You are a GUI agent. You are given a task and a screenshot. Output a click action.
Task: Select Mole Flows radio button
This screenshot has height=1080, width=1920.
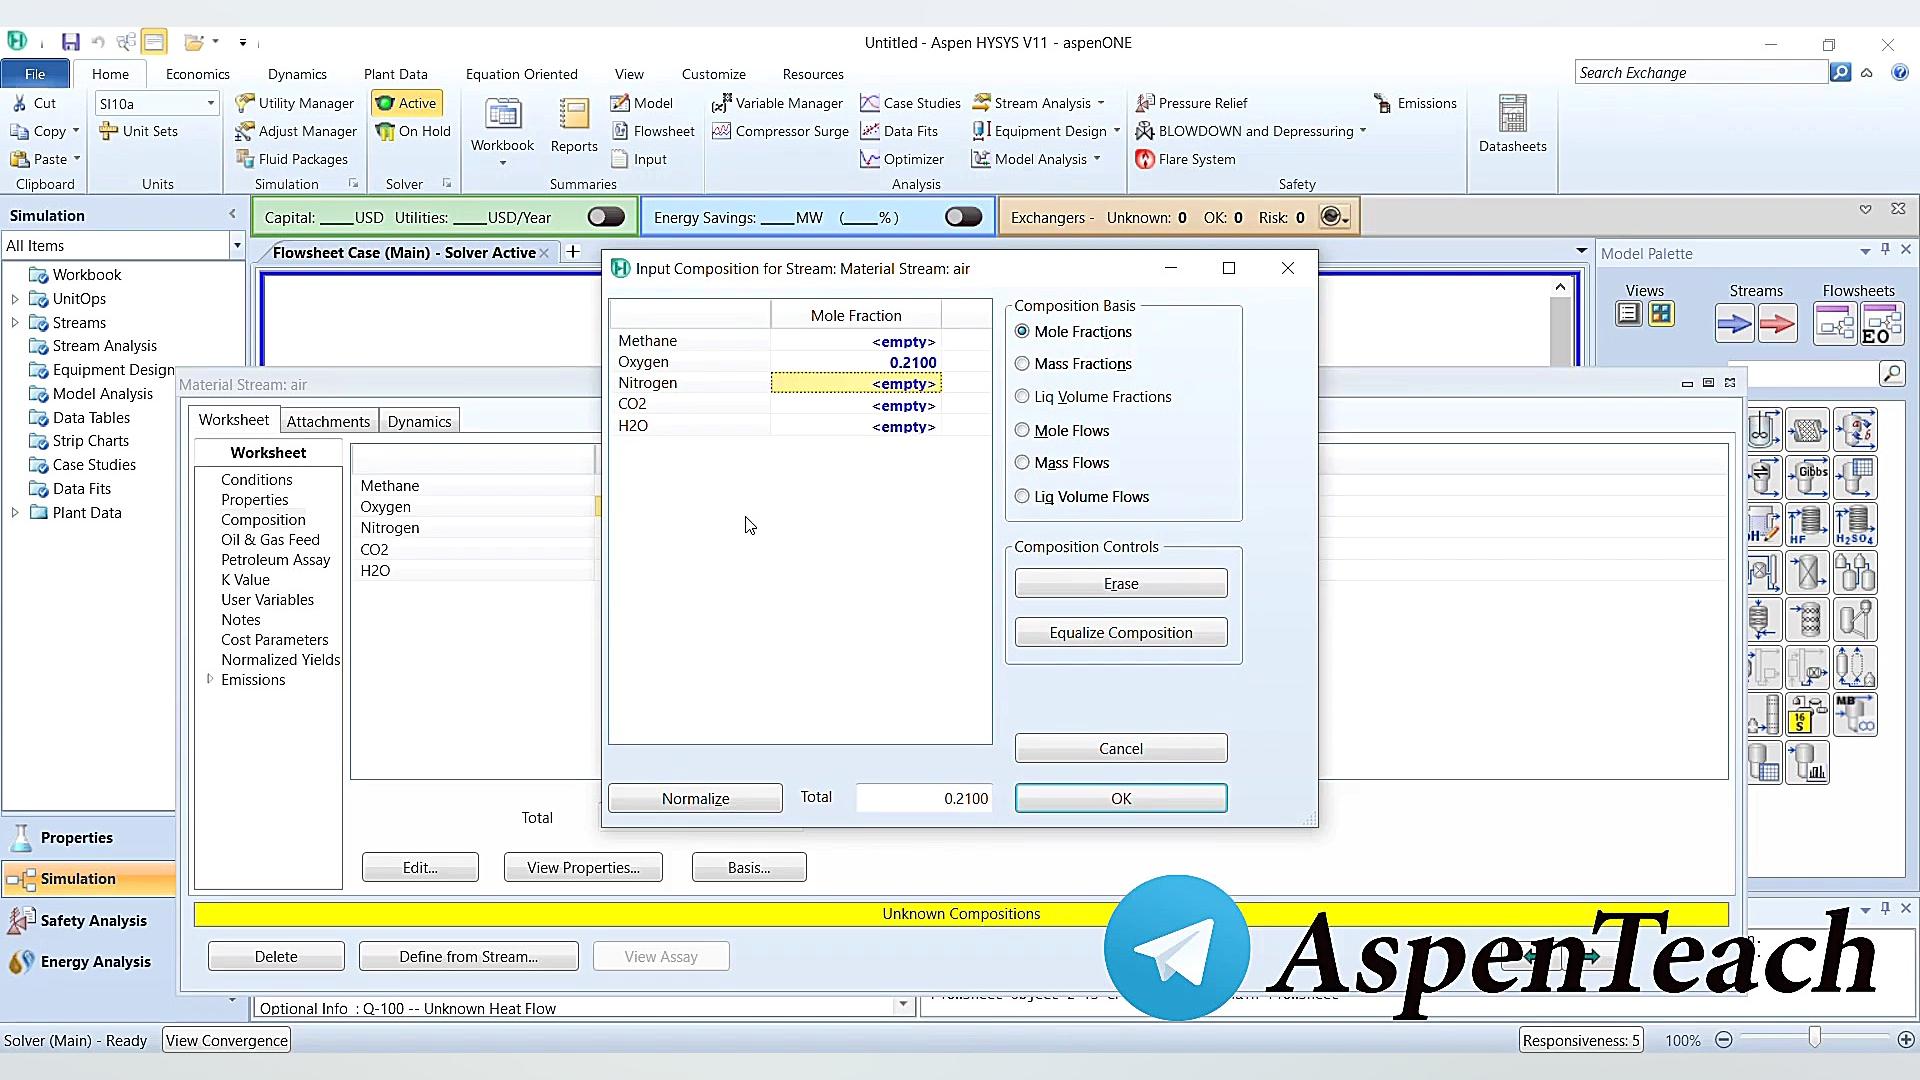click(x=1022, y=431)
